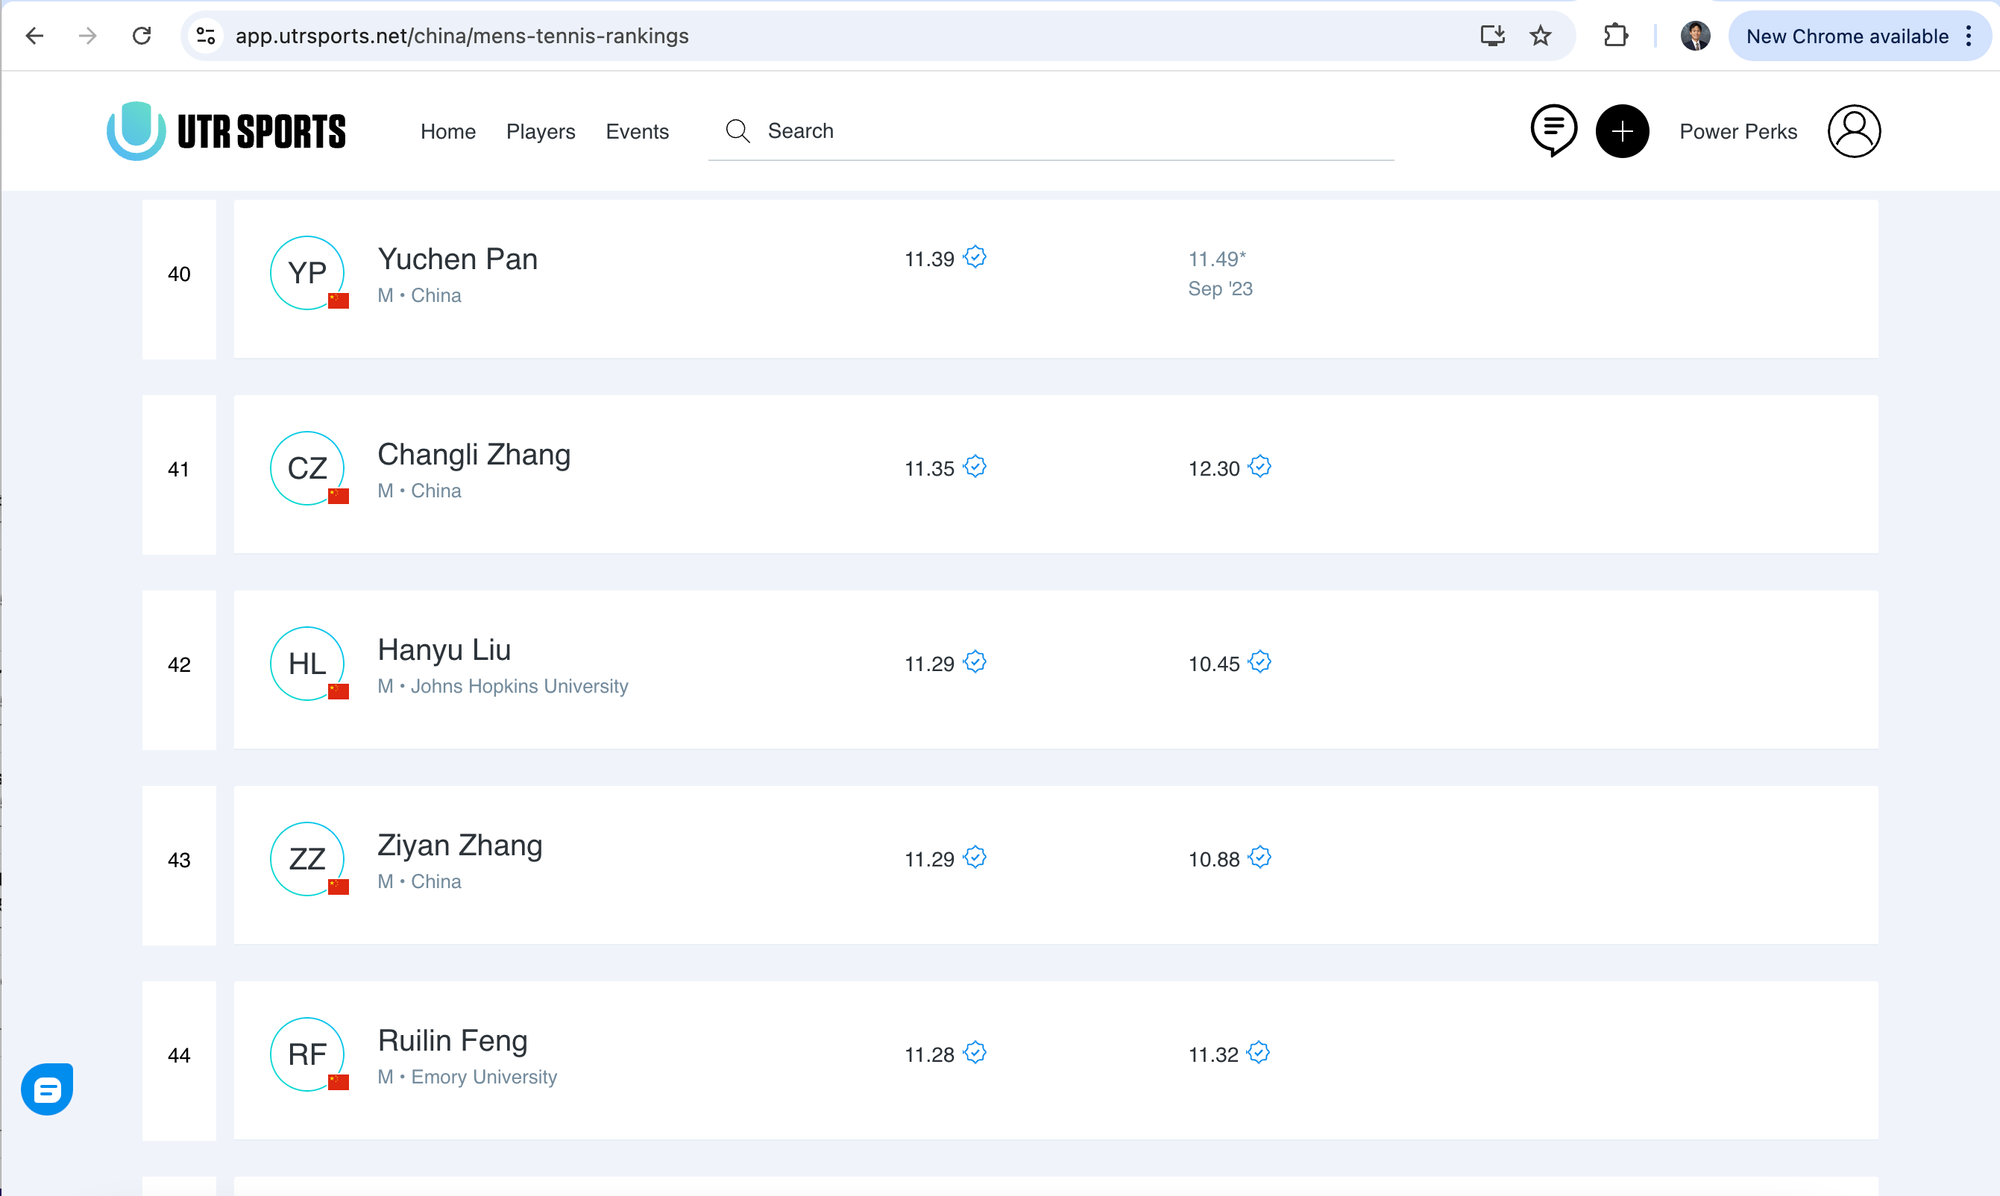Click the install app icon in address bar

pyautogui.click(x=1492, y=36)
